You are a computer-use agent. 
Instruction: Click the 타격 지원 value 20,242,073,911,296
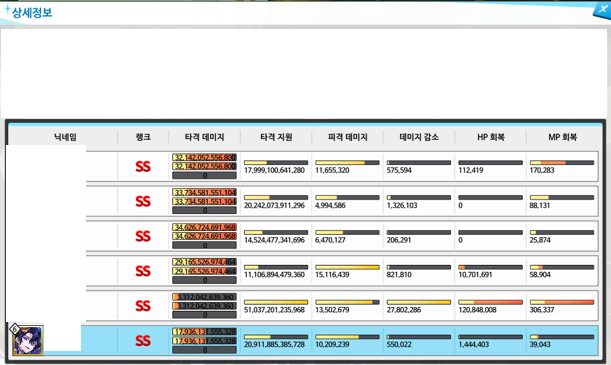[274, 205]
